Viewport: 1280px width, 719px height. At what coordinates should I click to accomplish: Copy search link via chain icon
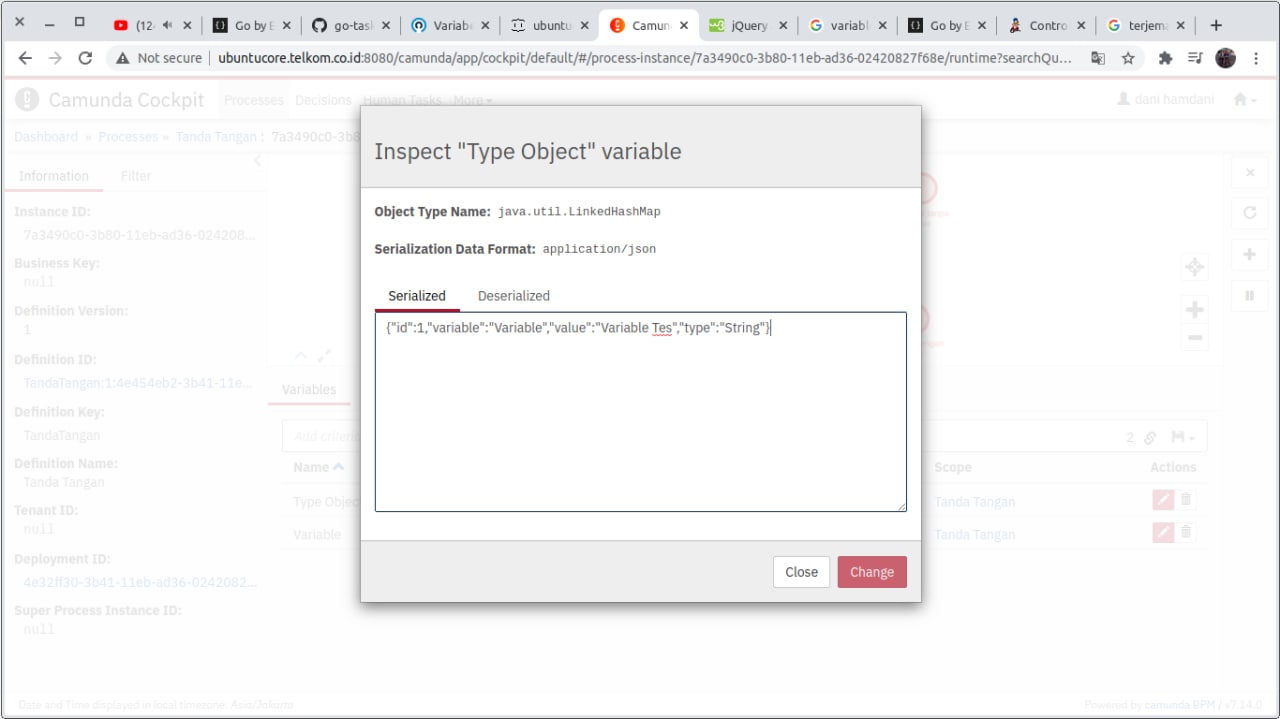[1150, 437]
